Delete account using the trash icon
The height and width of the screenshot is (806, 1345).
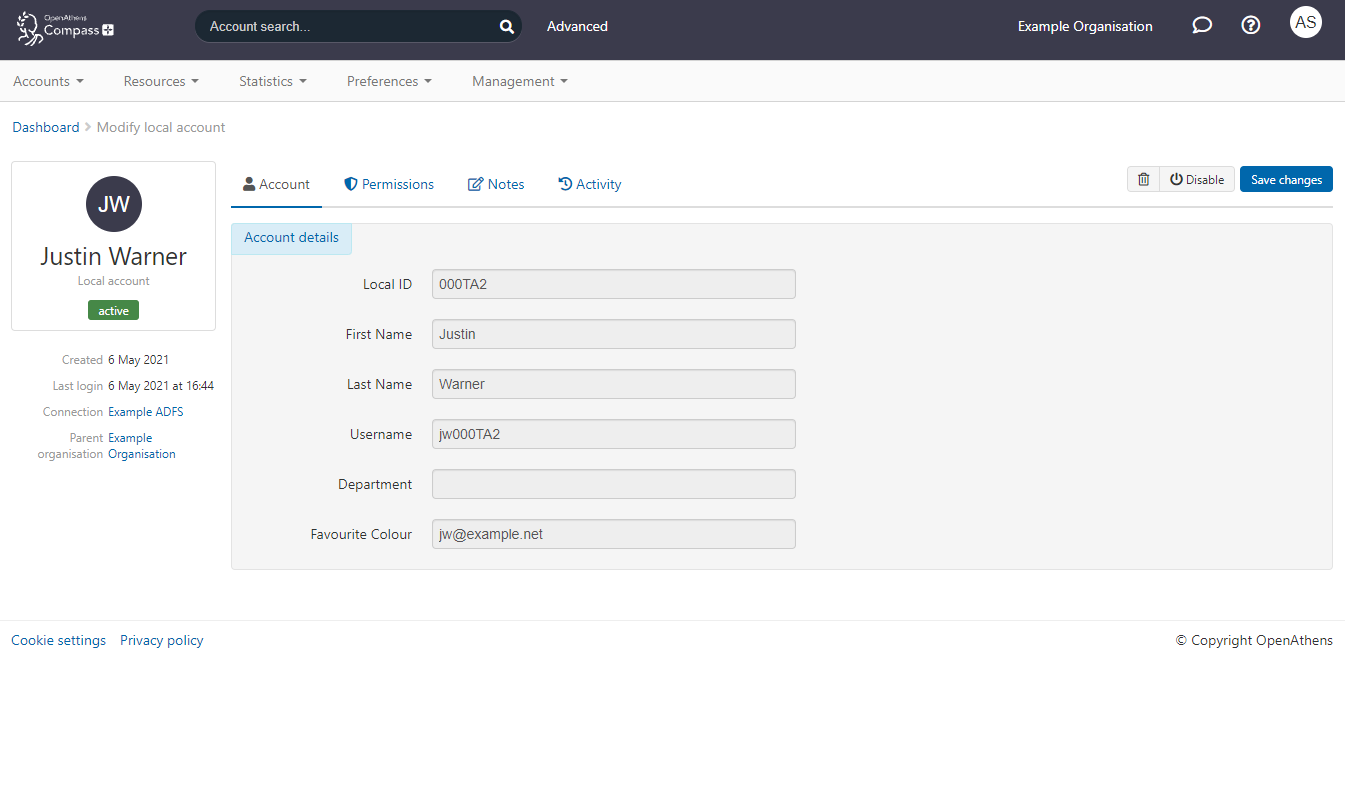pos(1143,179)
